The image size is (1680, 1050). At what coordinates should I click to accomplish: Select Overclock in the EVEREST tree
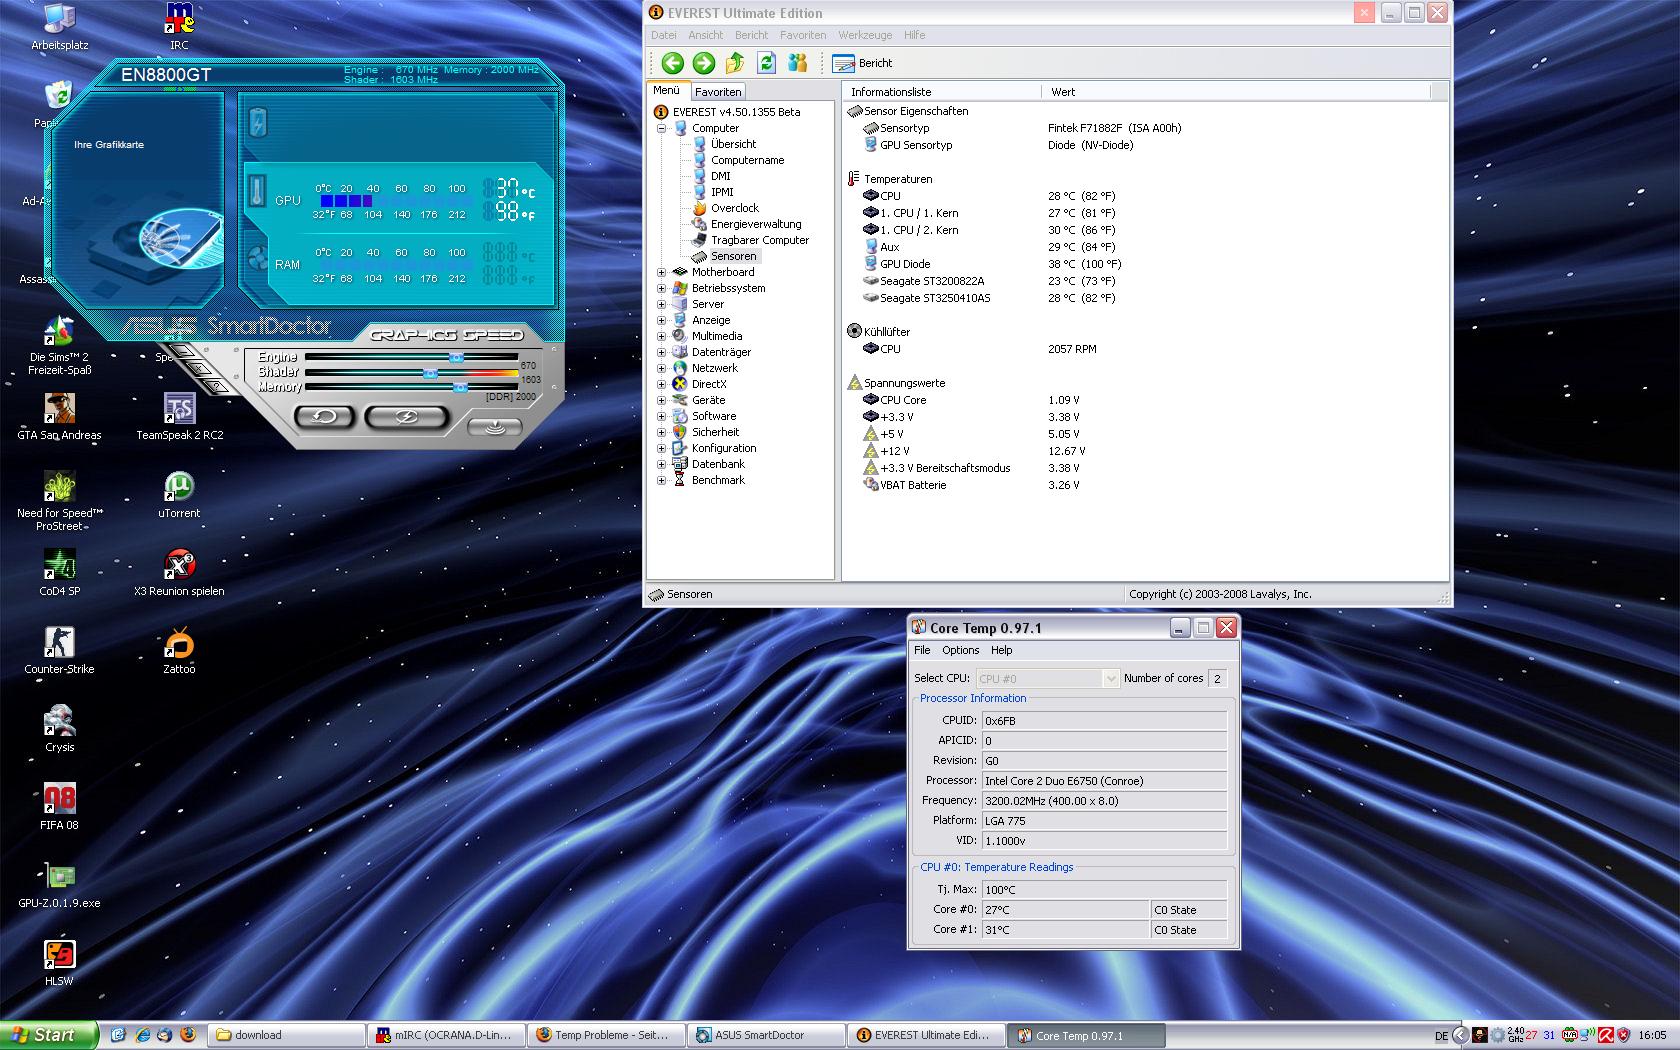click(x=735, y=208)
